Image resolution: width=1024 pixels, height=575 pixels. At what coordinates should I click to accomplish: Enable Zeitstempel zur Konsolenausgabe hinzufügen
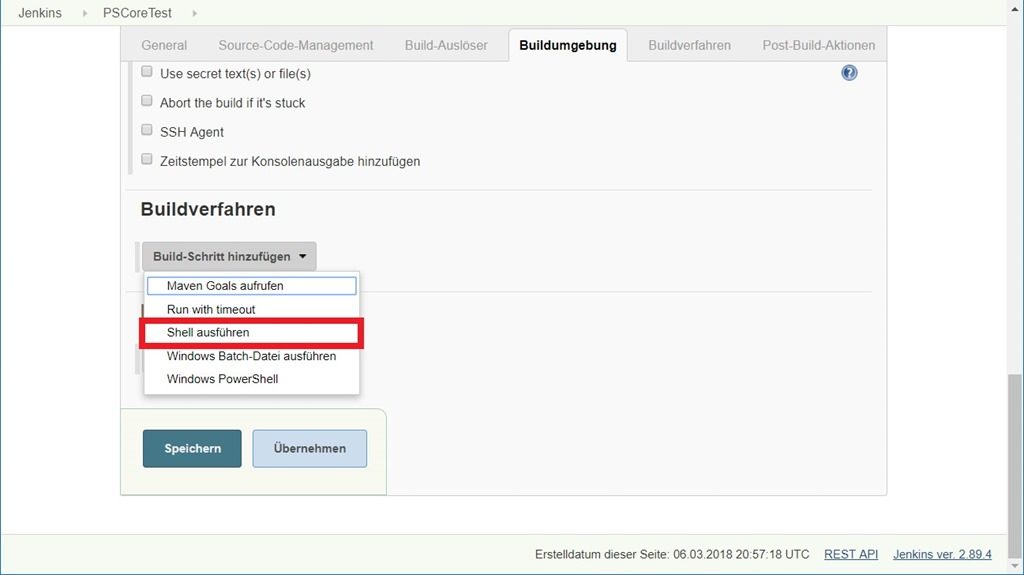click(x=147, y=160)
